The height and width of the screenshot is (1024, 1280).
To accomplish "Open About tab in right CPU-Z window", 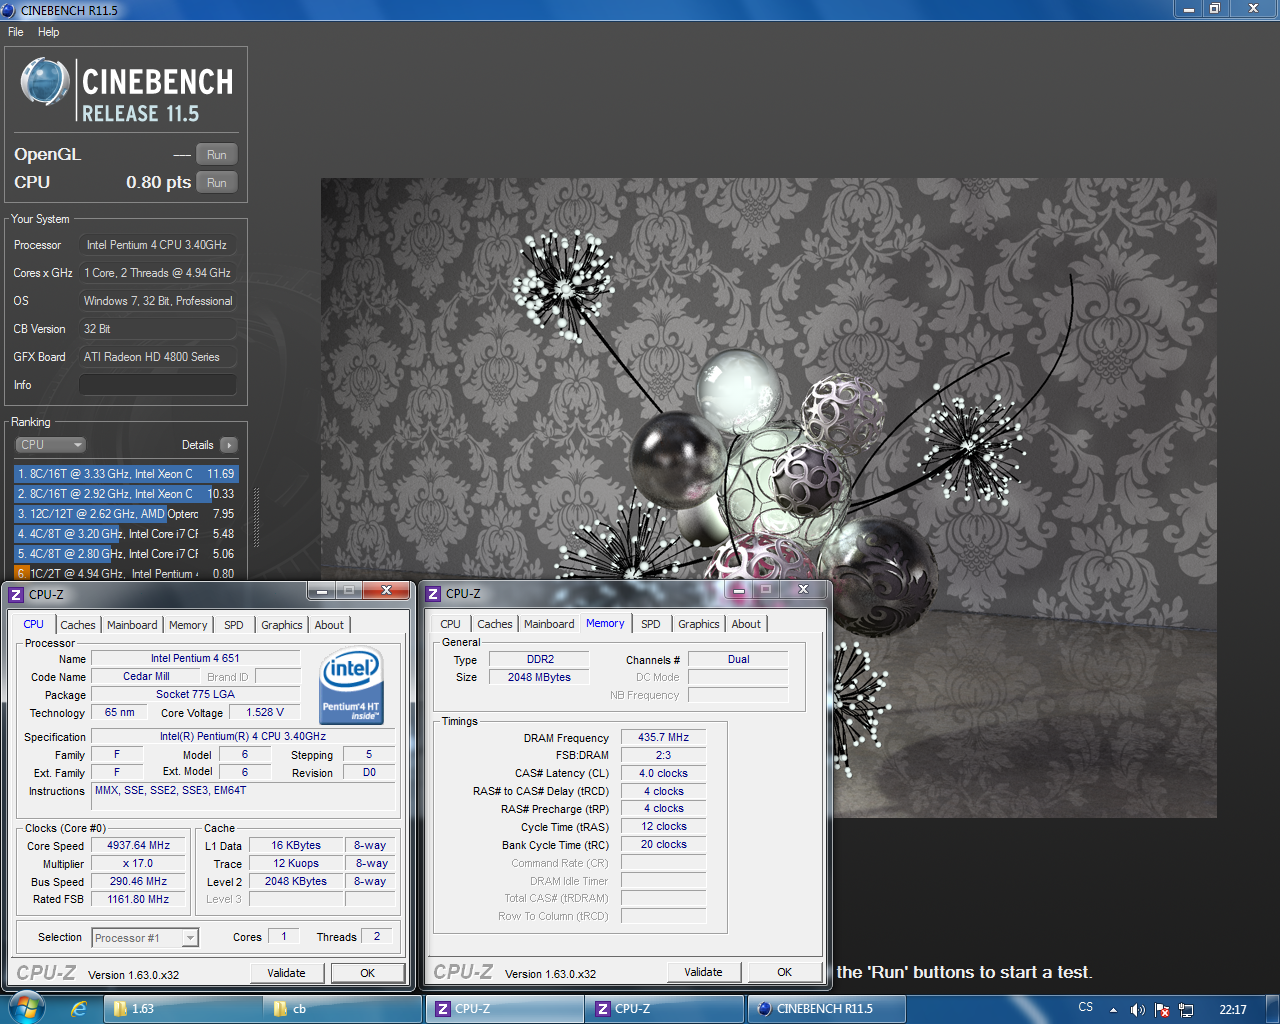I will pos(746,624).
